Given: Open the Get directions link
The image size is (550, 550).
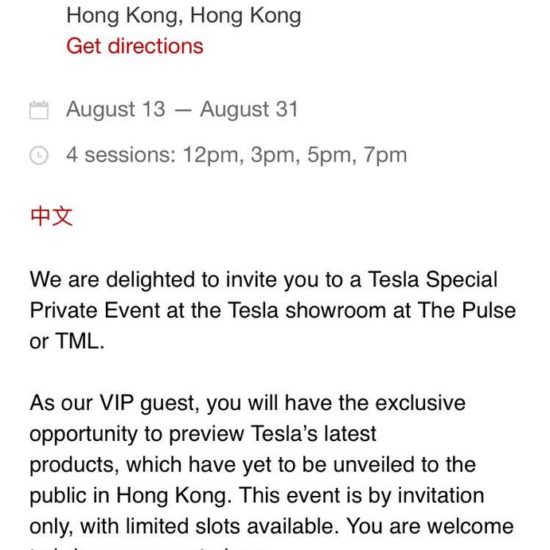Looking at the screenshot, I should click(135, 46).
